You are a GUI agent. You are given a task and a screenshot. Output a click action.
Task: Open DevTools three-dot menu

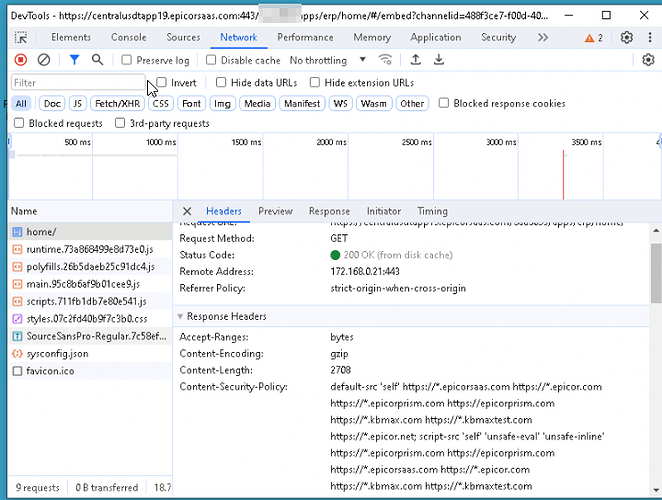pyautogui.click(x=650, y=38)
